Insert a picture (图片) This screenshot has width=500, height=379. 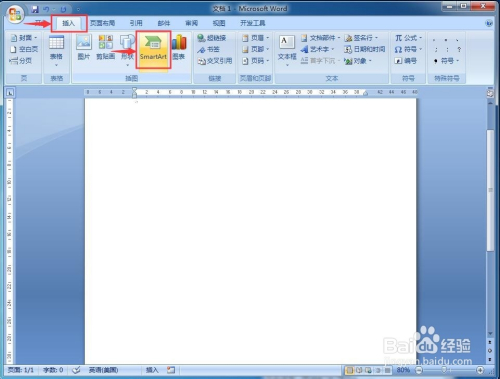pos(84,47)
